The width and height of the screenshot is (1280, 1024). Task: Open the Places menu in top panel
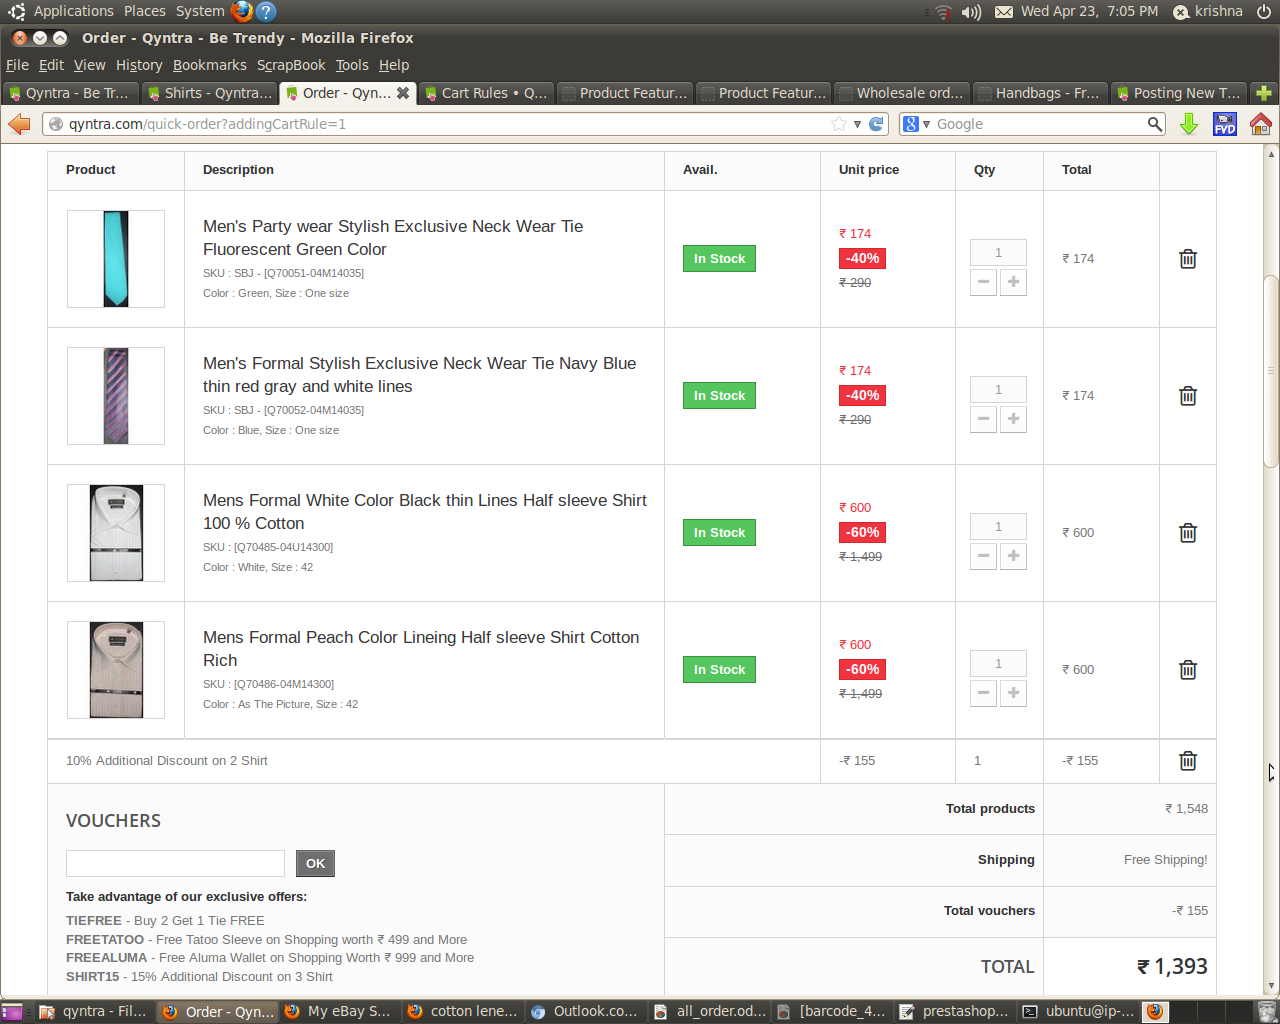click(x=145, y=11)
